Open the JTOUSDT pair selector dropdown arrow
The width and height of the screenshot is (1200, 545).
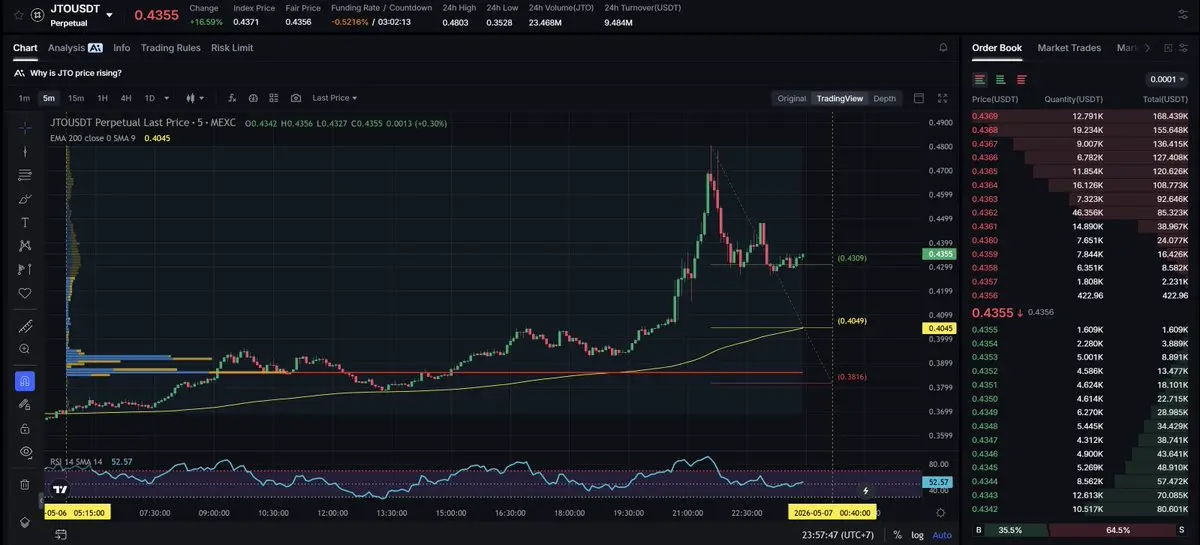click(109, 16)
